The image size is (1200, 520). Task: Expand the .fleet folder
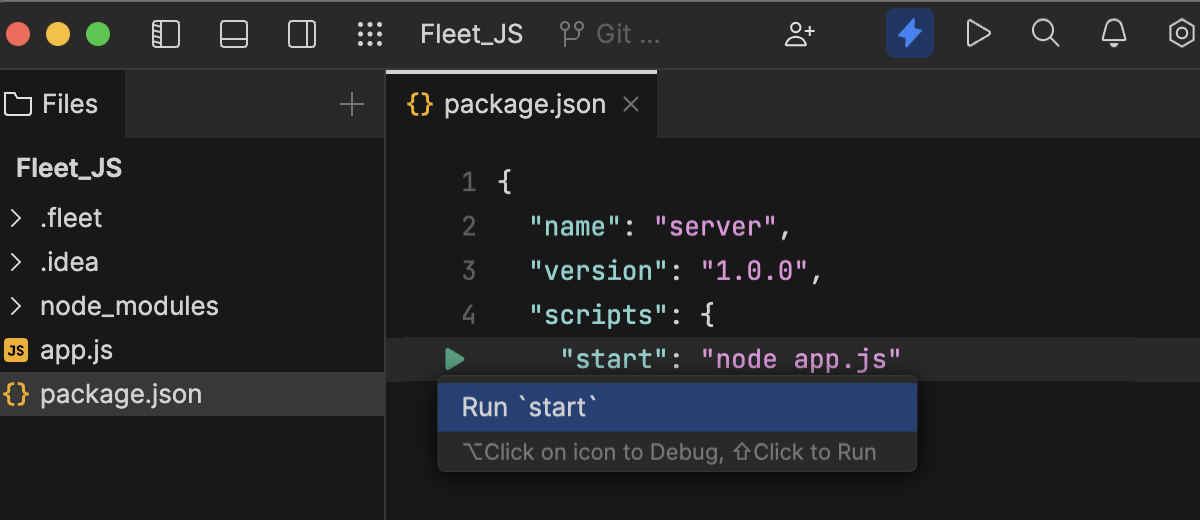(x=16, y=218)
